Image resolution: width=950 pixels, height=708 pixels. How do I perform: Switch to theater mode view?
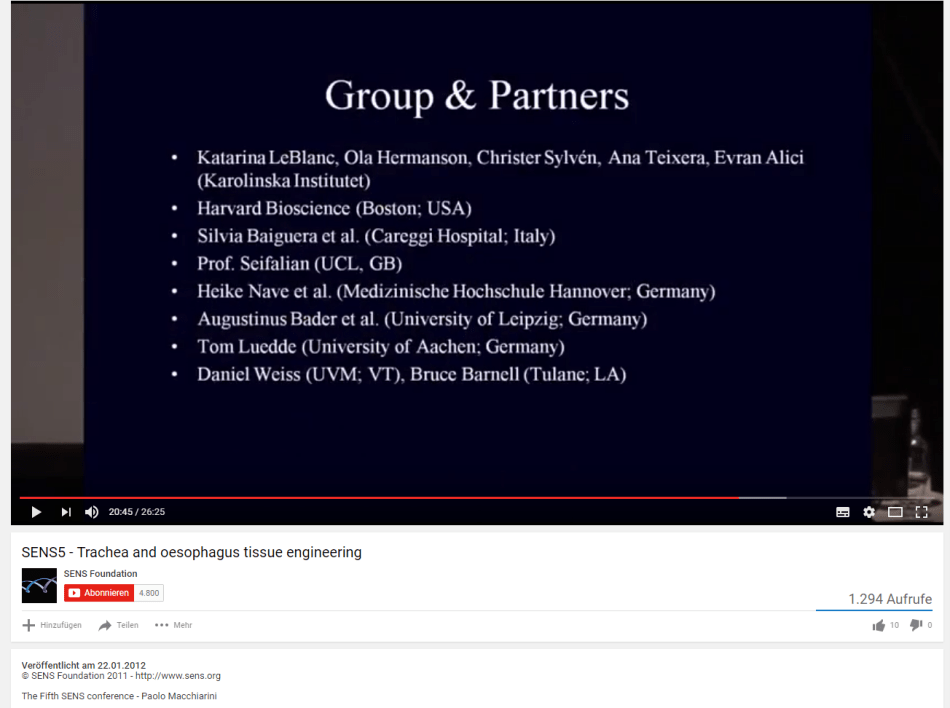point(895,512)
